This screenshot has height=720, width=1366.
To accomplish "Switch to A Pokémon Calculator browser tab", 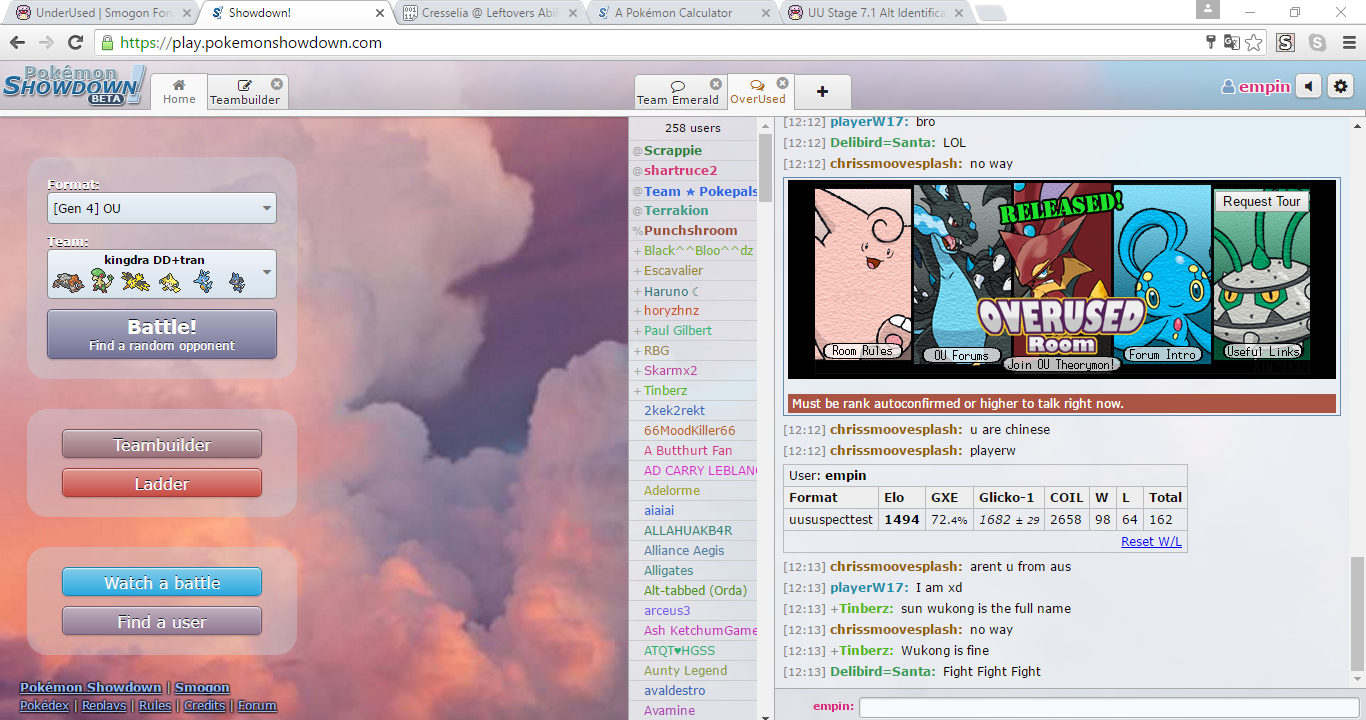I will (681, 13).
